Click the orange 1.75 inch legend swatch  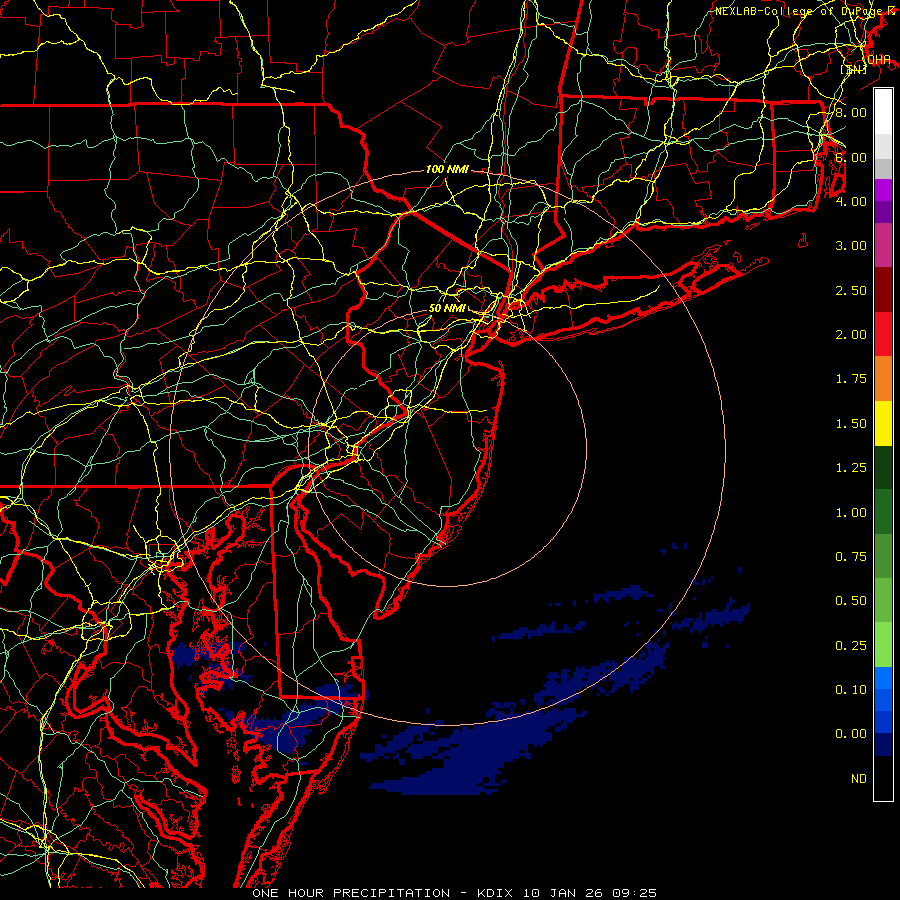pos(883,379)
